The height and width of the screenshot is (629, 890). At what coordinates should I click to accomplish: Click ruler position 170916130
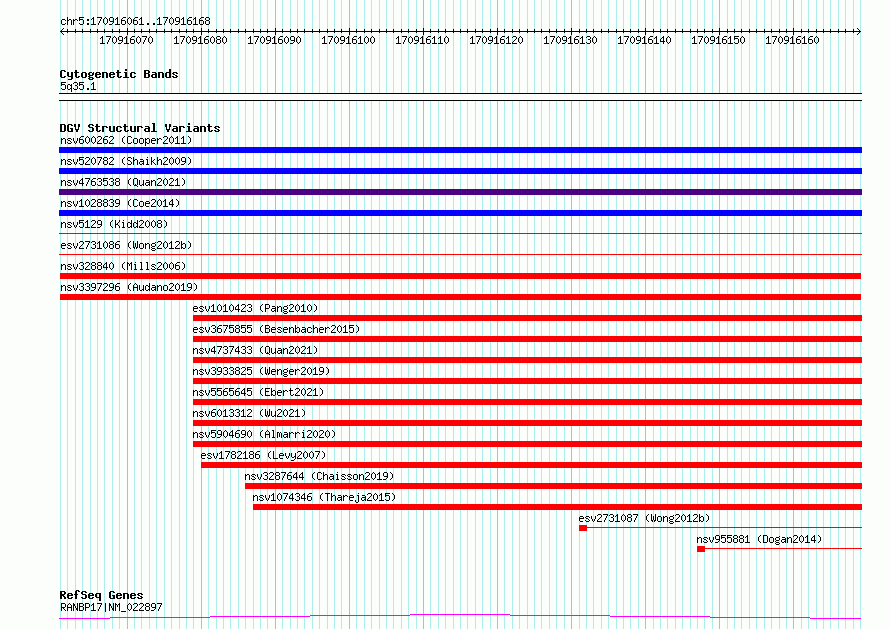(x=570, y=40)
